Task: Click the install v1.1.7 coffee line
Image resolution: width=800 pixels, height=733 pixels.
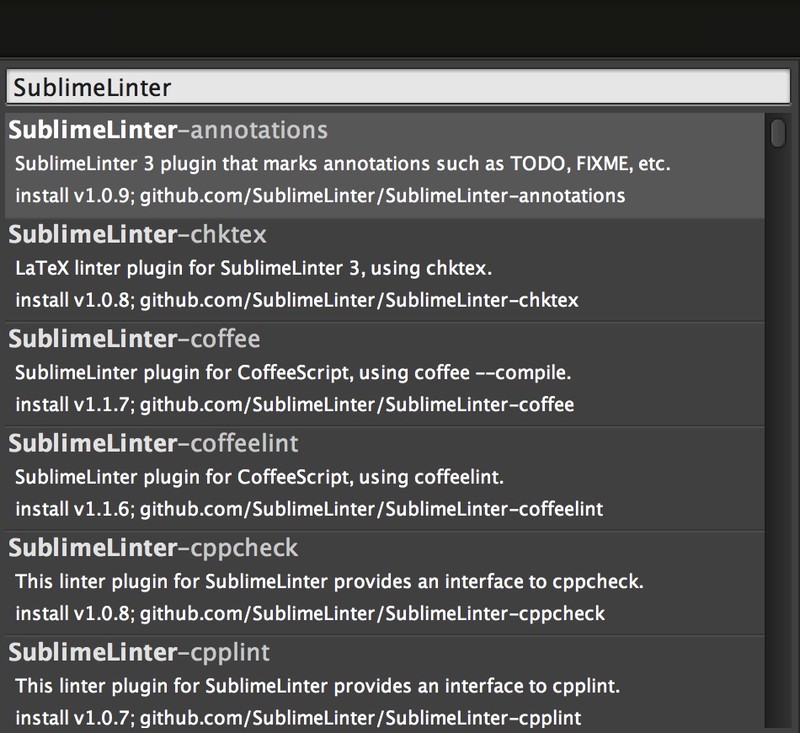Action: click(x=294, y=405)
